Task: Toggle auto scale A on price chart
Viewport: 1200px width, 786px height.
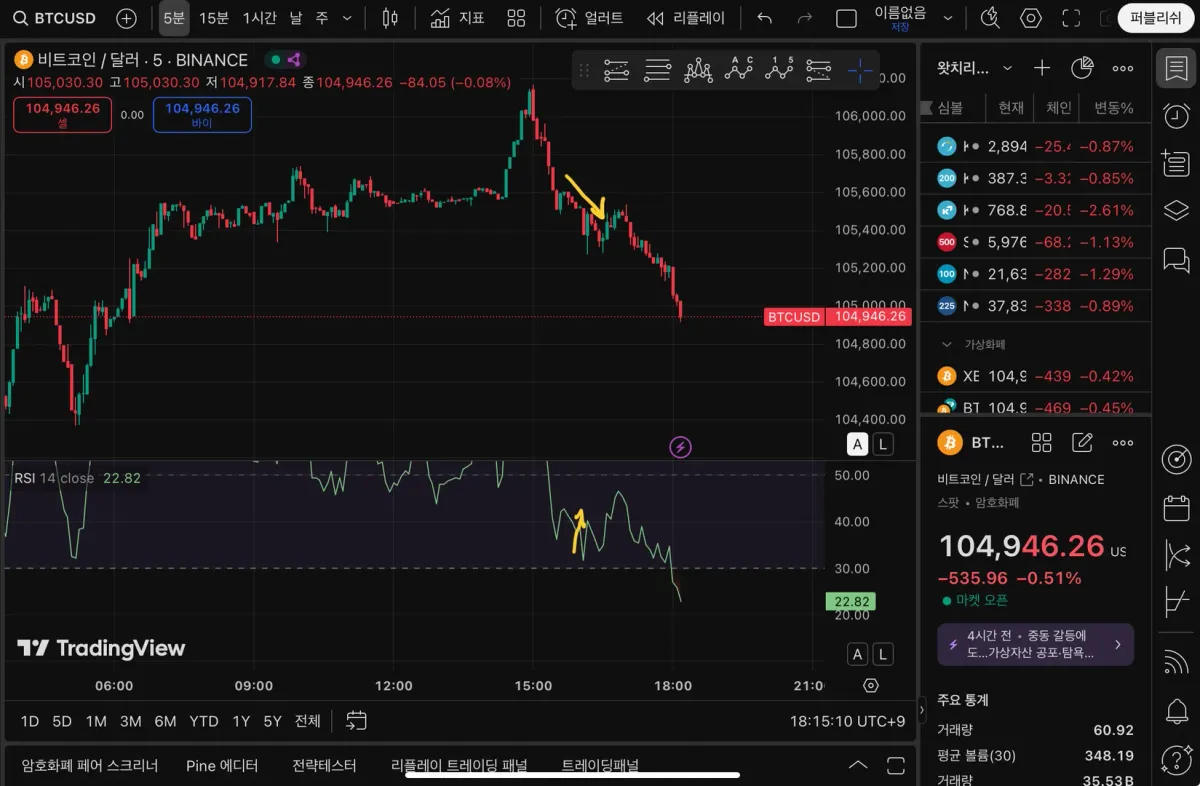Action: pos(857,445)
